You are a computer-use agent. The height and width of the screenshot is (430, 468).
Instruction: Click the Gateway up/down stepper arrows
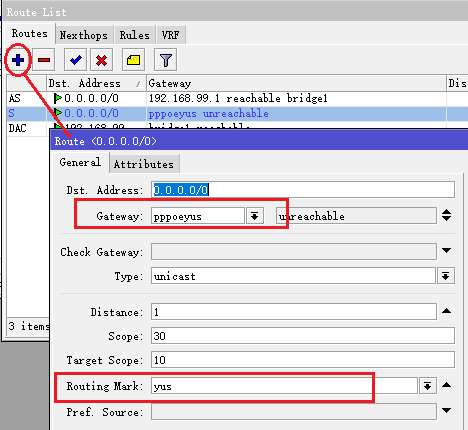tap(447, 215)
